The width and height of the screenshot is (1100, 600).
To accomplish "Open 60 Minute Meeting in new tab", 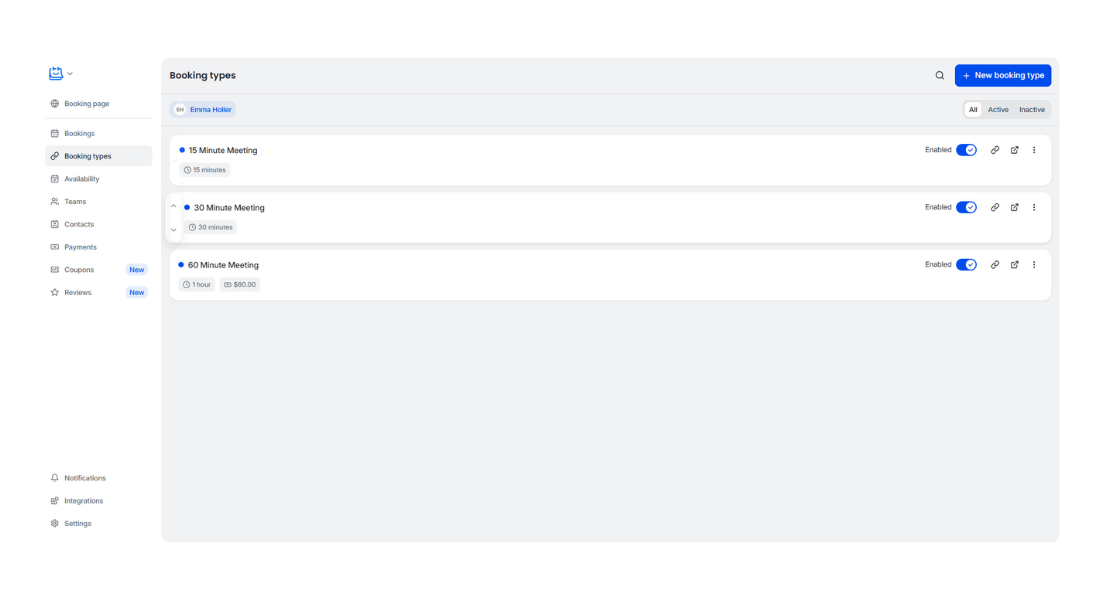I will coord(1015,264).
